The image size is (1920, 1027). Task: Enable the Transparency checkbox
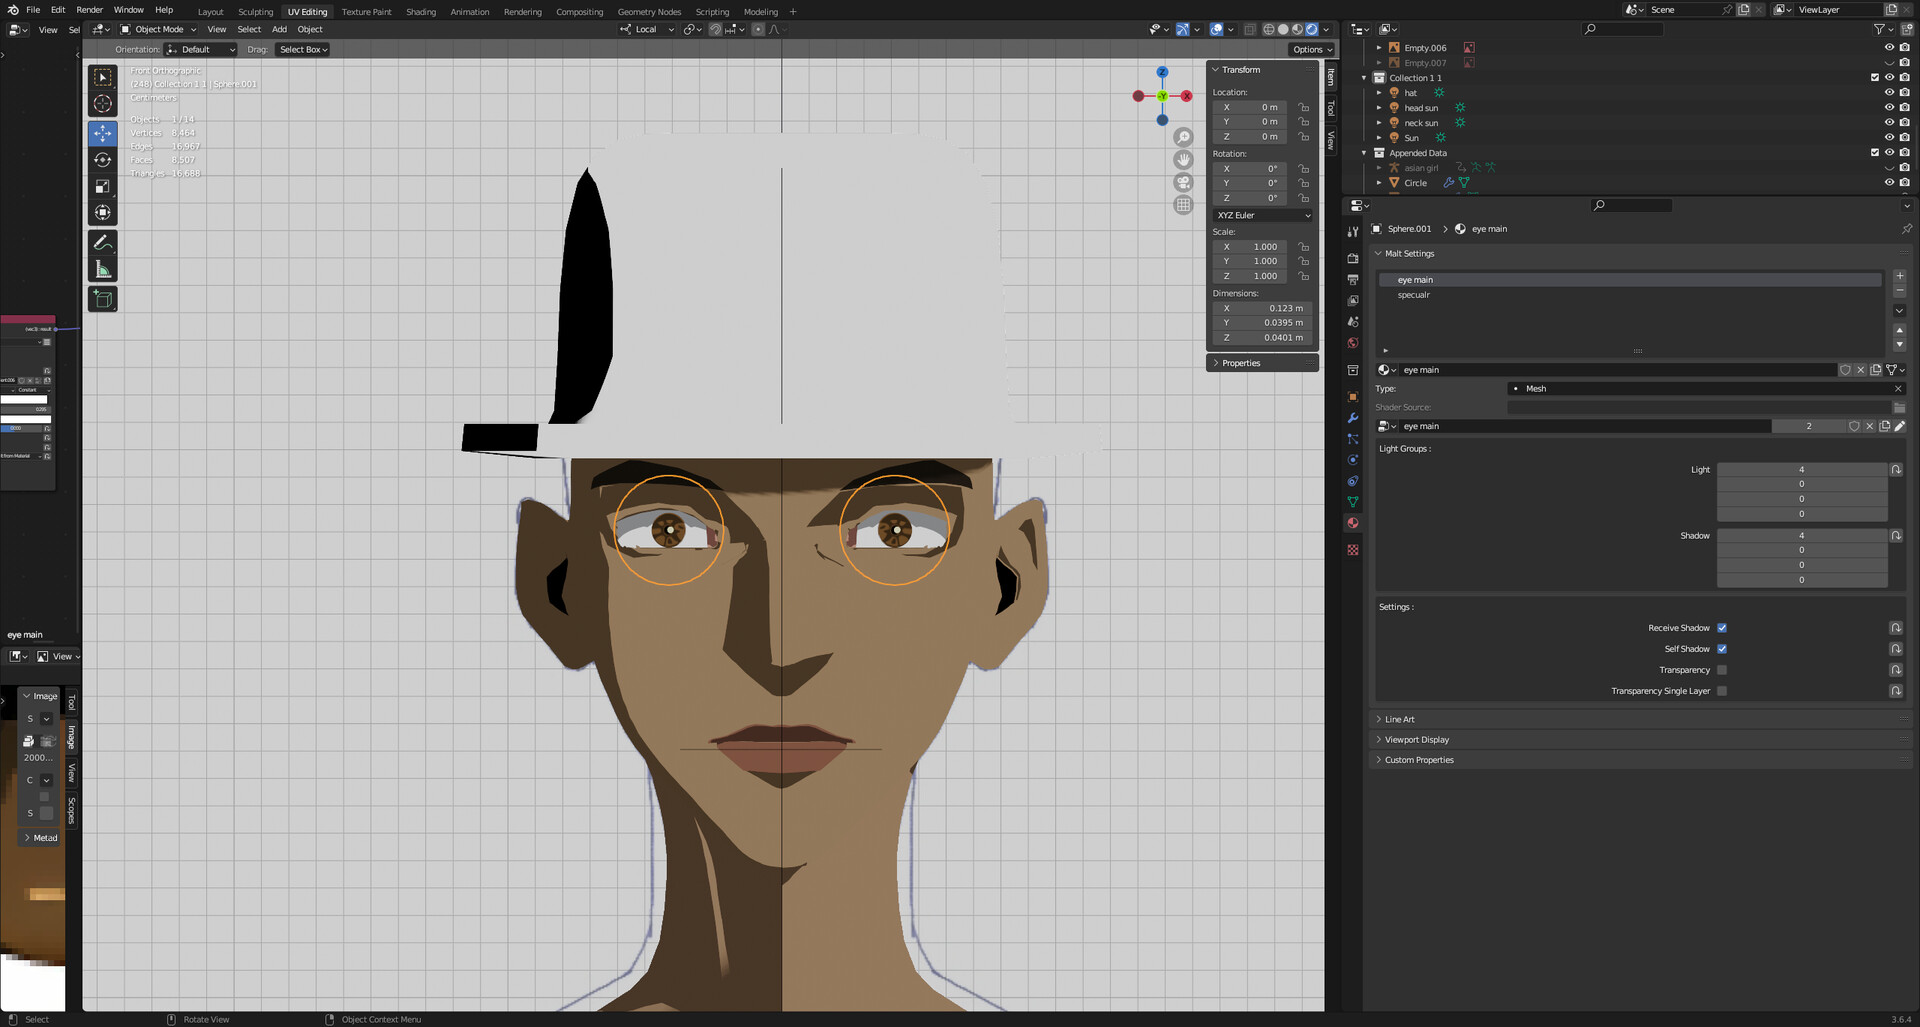click(1722, 670)
